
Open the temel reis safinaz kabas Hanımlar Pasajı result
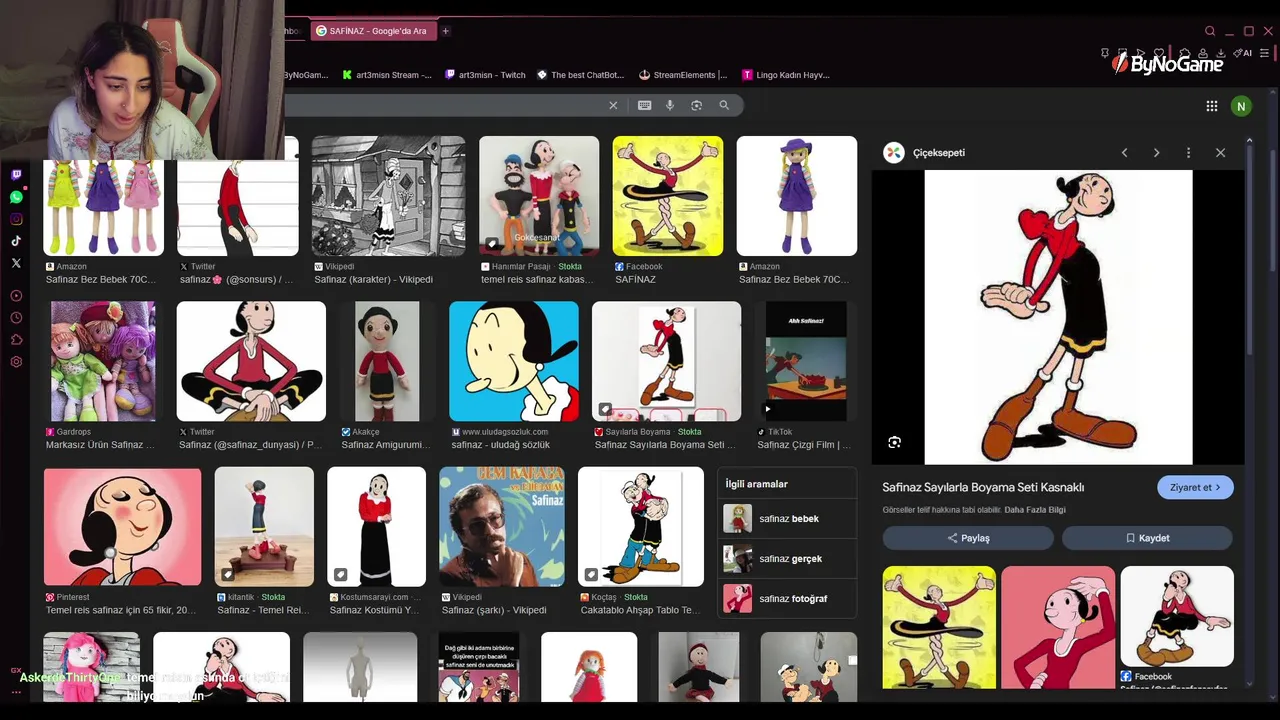539,196
